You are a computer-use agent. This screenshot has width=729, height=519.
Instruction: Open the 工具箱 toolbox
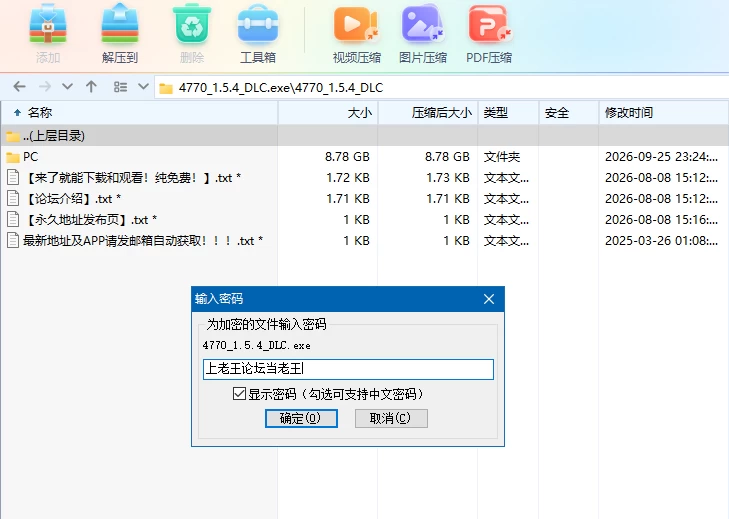click(258, 24)
